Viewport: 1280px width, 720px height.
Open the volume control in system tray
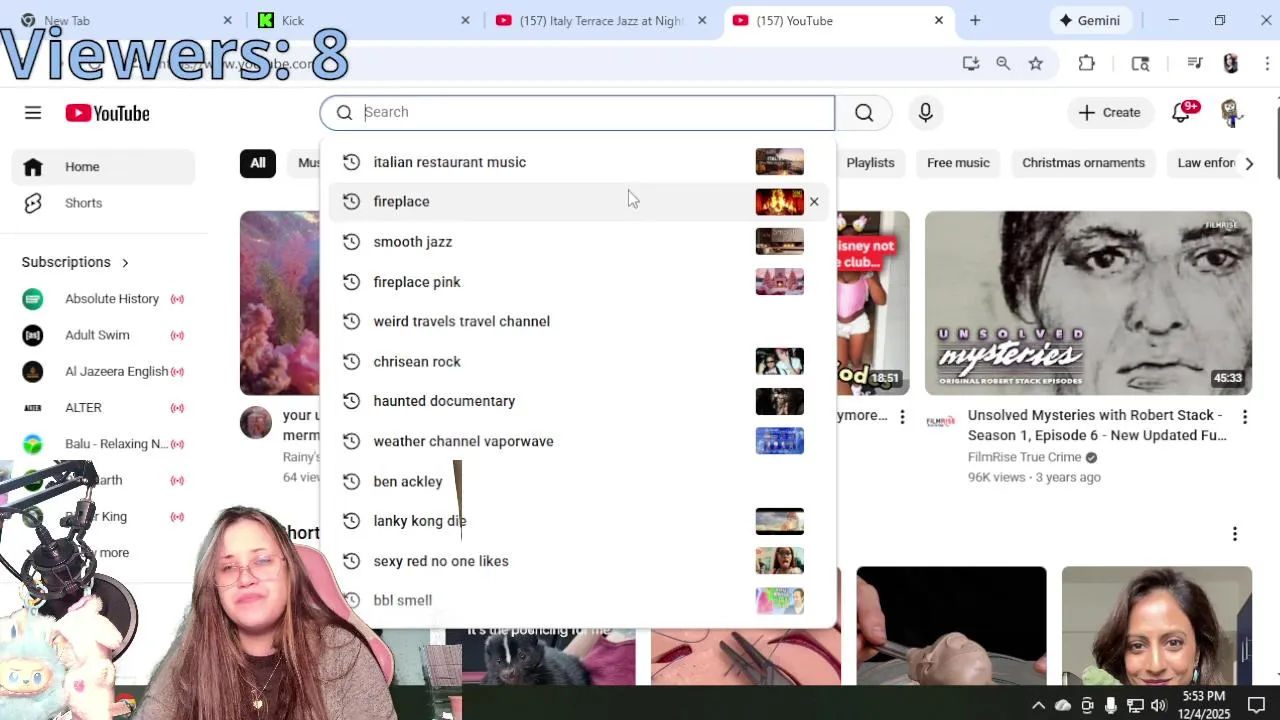[1159, 705]
